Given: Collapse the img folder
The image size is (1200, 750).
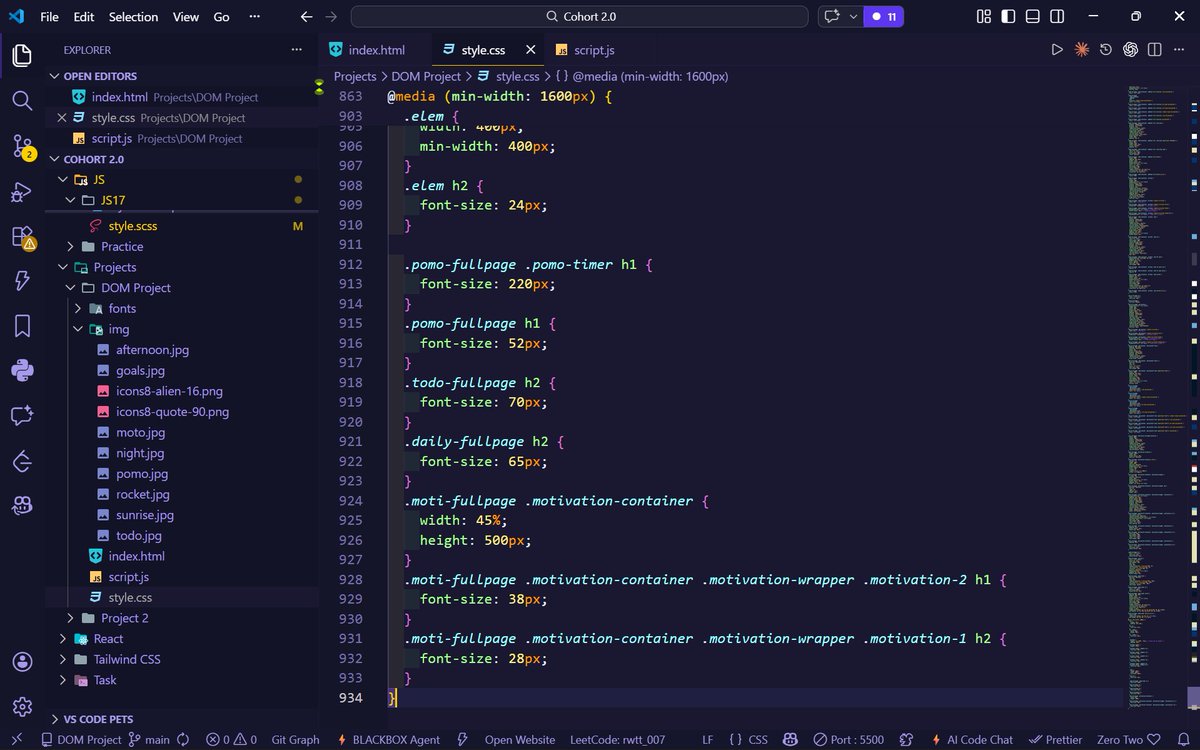Looking at the screenshot, I should 118,329.
